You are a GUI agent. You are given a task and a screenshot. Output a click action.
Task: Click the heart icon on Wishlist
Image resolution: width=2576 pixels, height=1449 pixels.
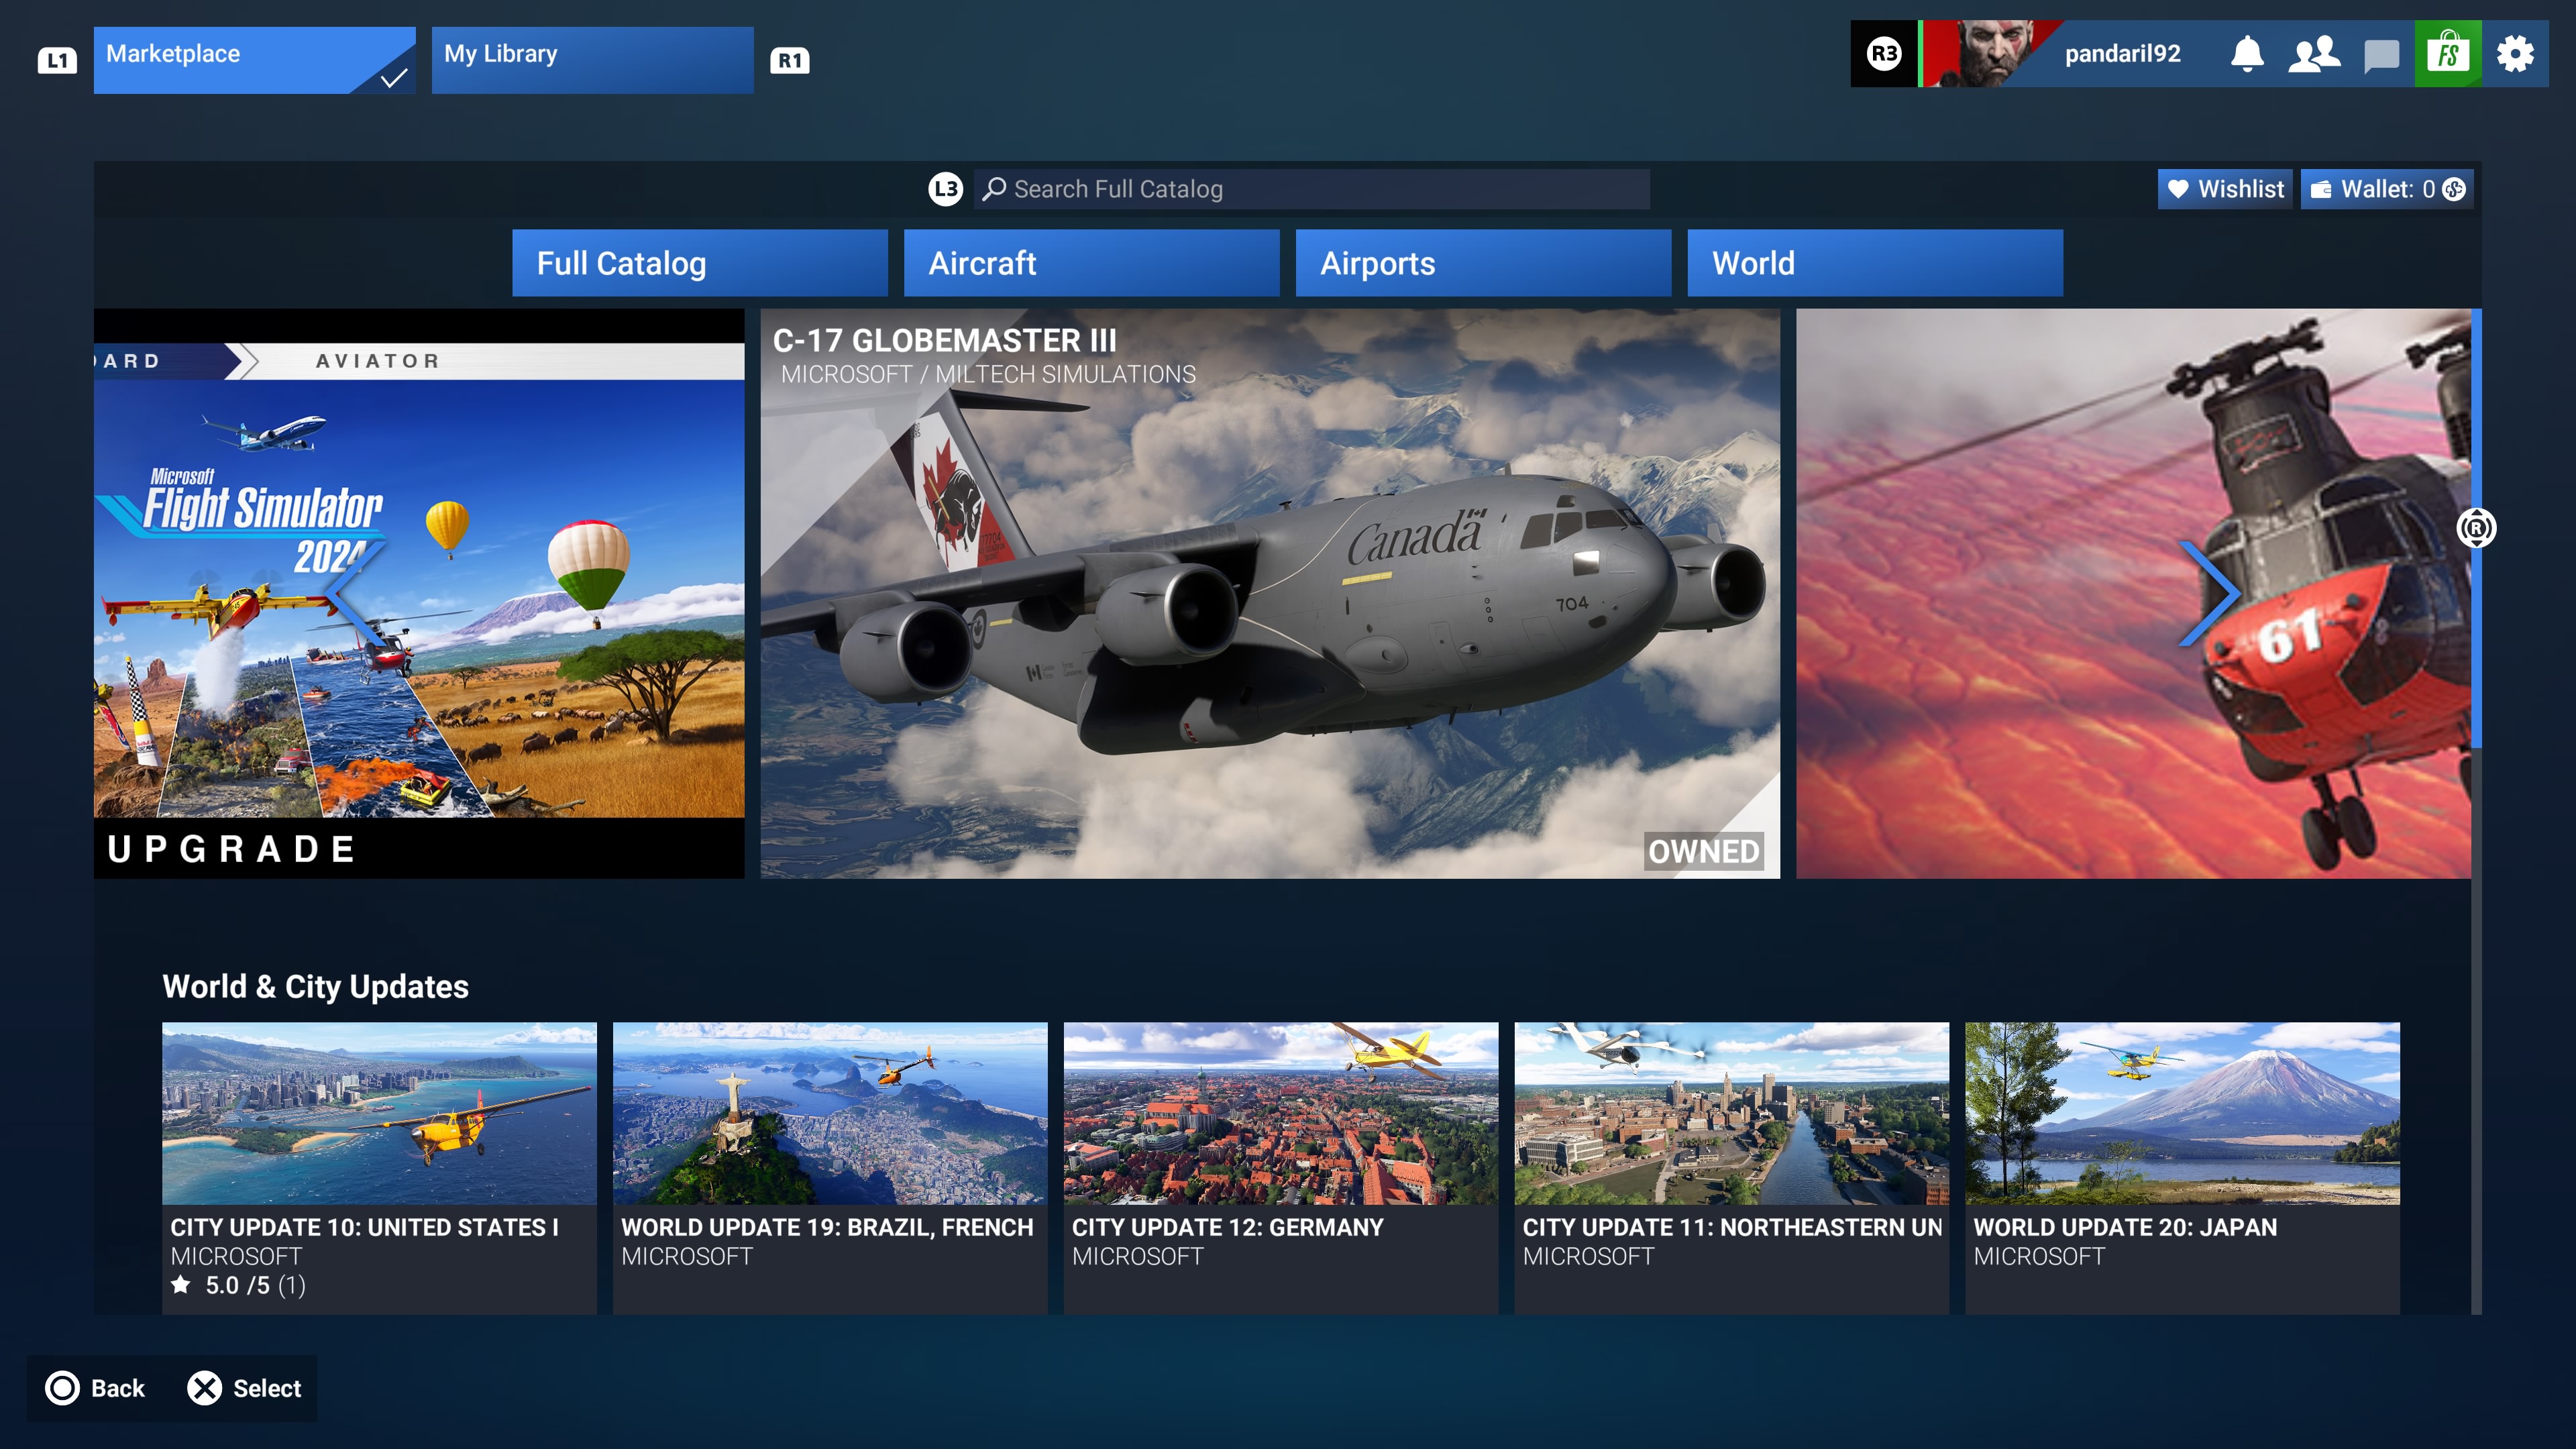[2178, 189]
